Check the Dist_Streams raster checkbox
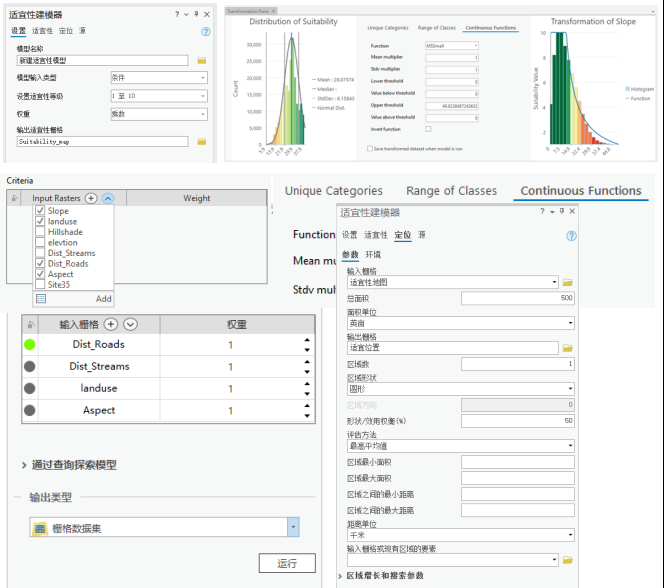 tap(40, 253)
